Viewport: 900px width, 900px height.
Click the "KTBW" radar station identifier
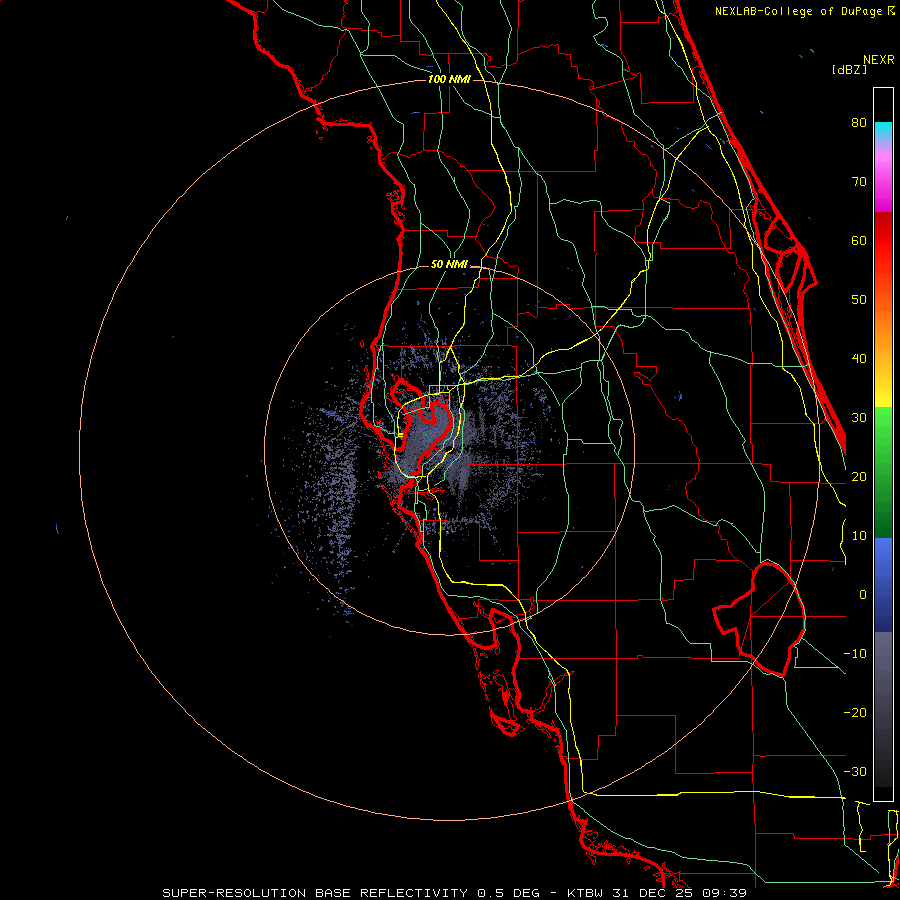(584, 893)
